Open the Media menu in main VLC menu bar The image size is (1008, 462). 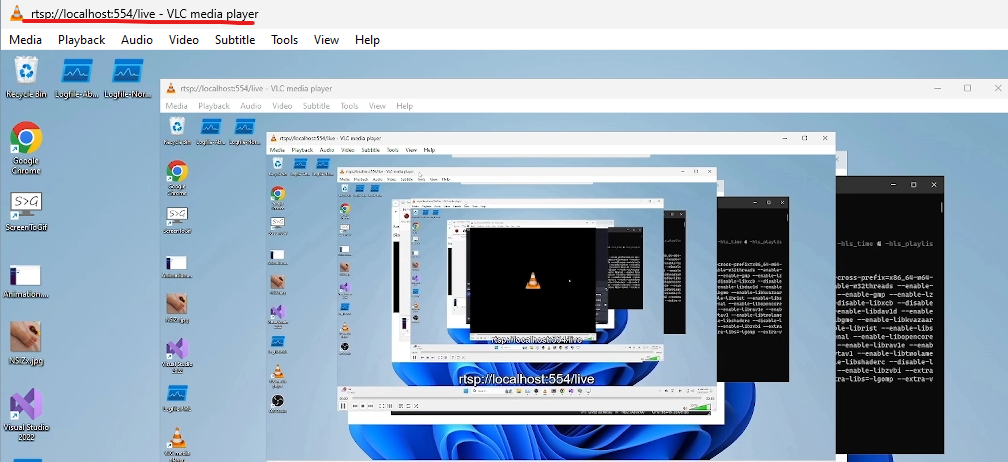26,40
